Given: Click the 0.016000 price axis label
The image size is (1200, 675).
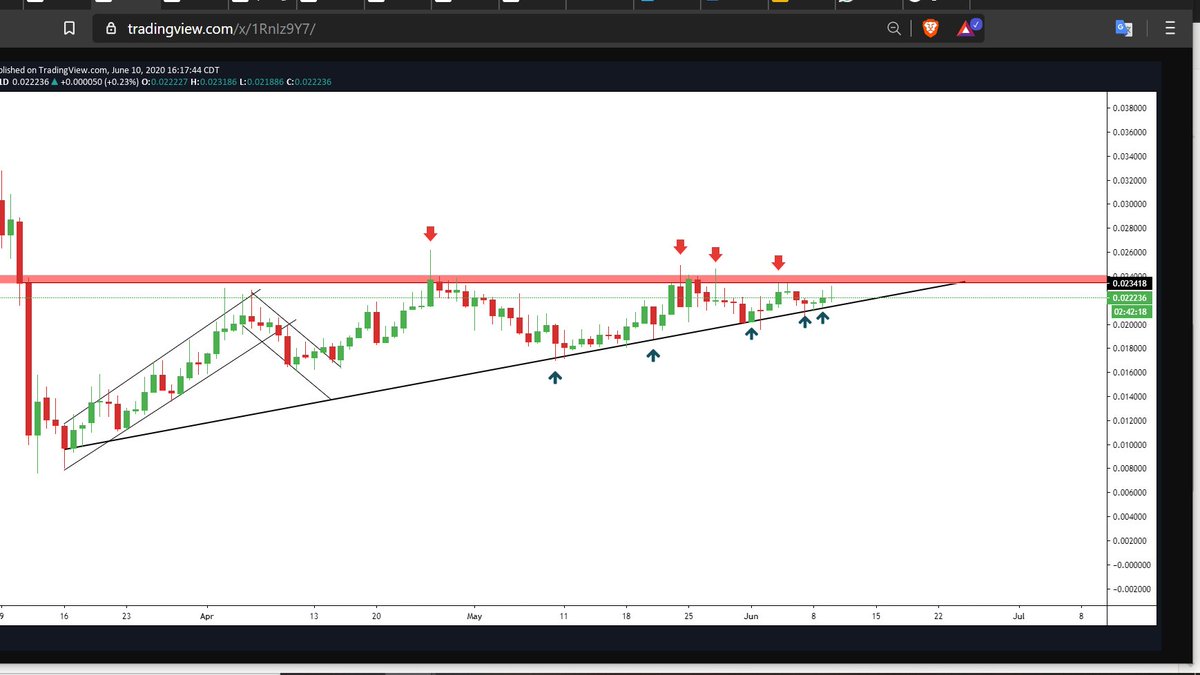Looking at the screenshot, I should (x=1131, y=373).
